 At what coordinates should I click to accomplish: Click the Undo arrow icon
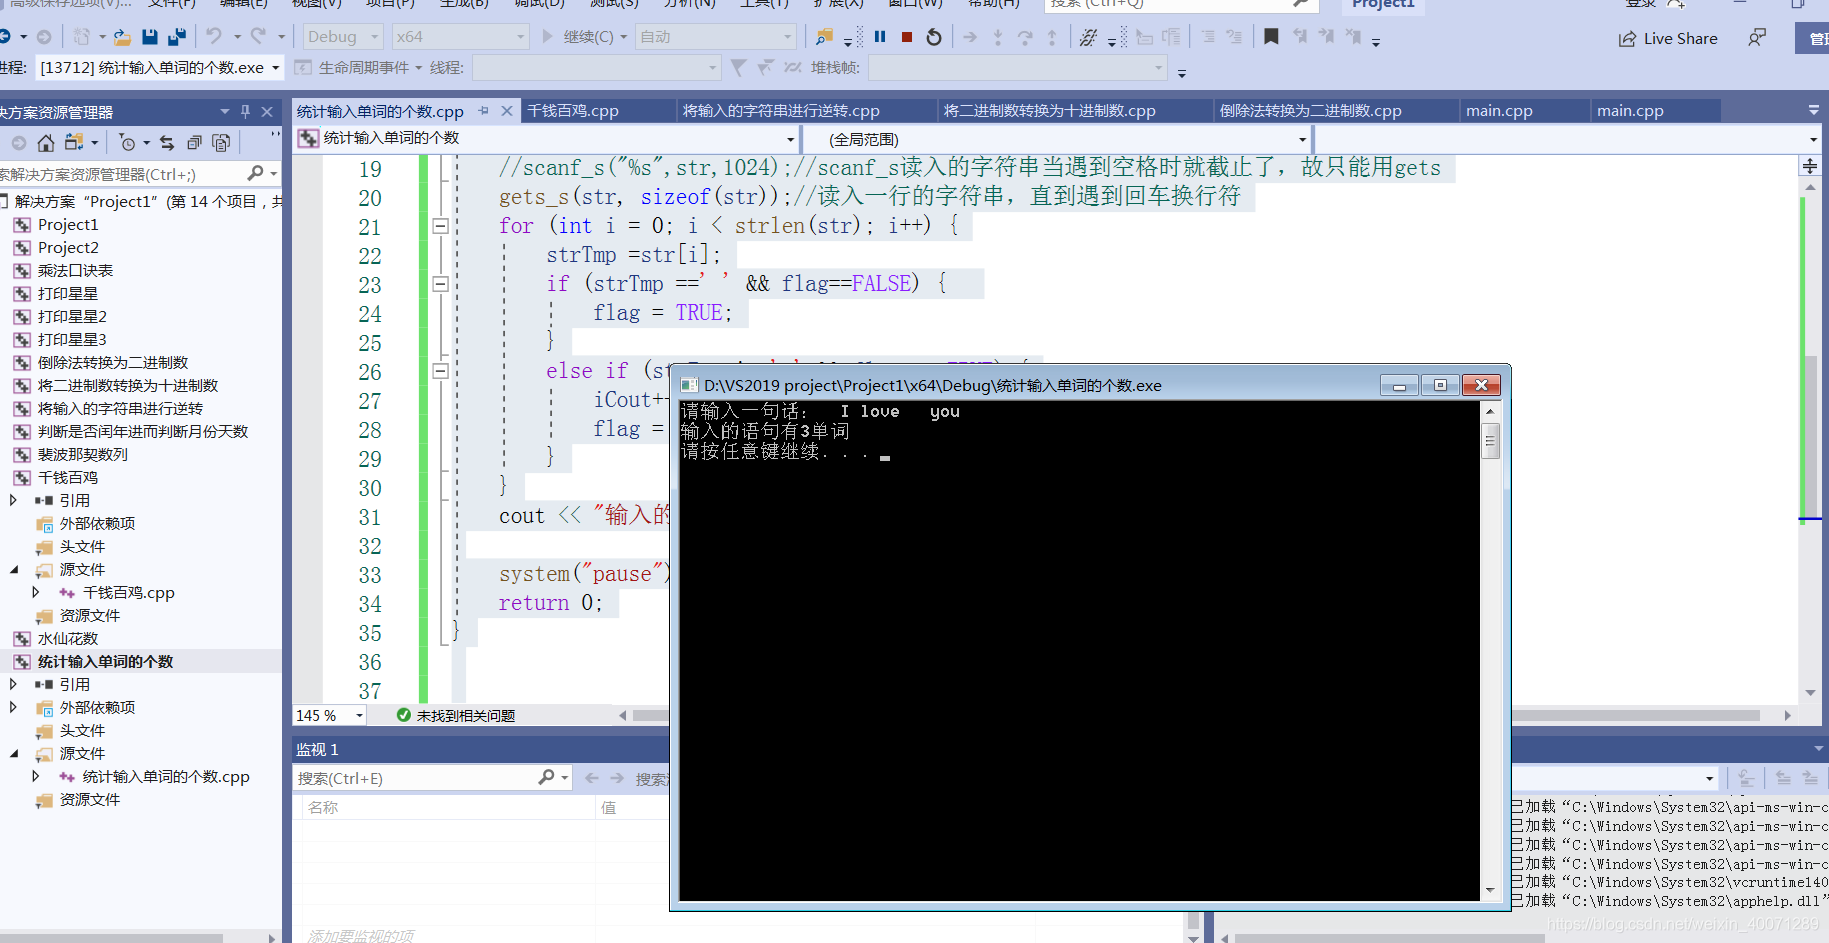[x=215, y=37]
